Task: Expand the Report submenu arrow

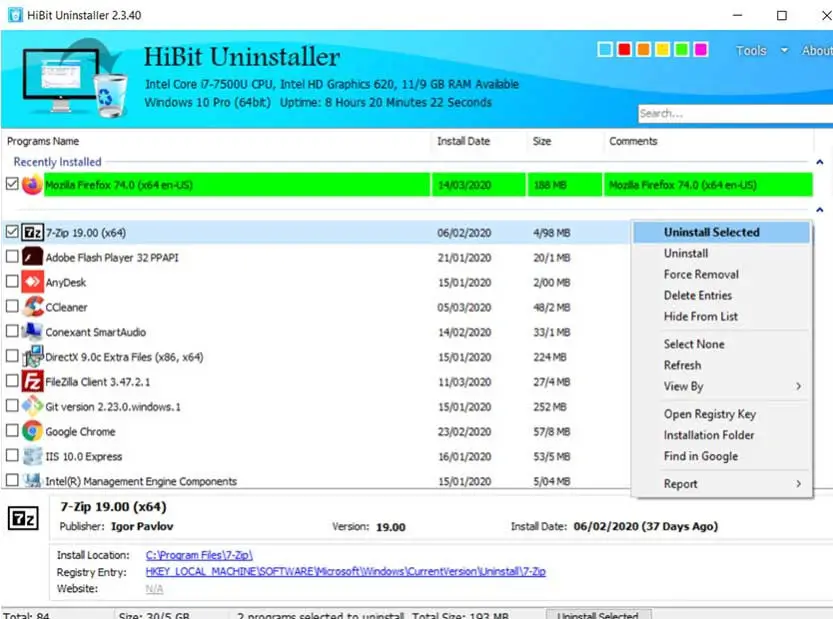Action: [798, 484]
